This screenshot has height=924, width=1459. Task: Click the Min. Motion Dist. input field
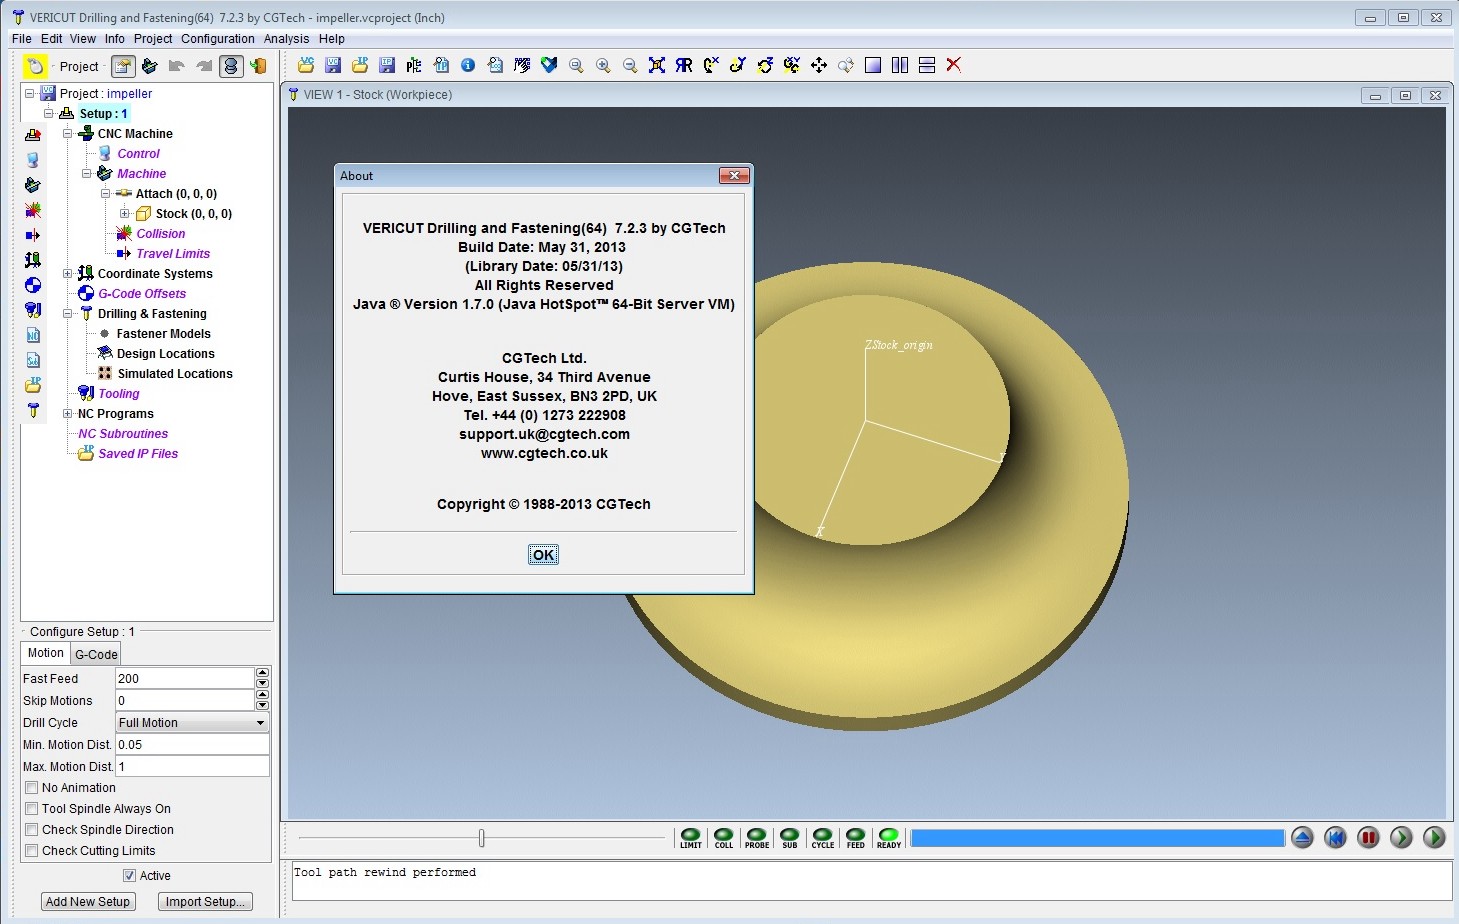pos(193,745)
